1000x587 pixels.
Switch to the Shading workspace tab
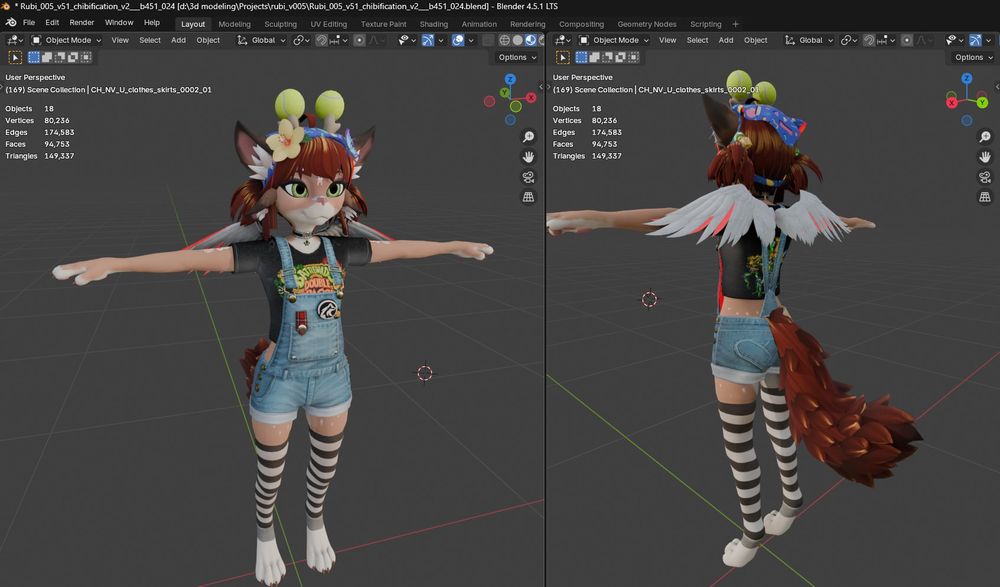coord(434,24)
